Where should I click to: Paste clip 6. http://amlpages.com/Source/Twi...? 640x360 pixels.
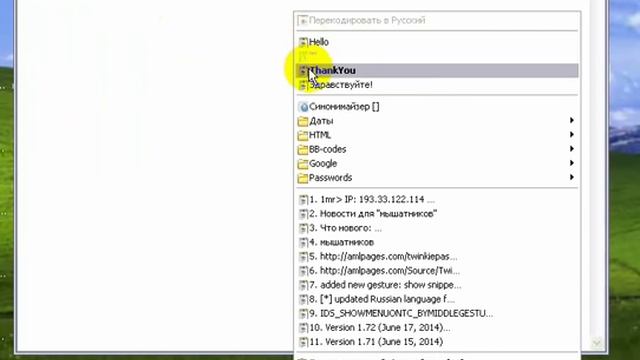click(x=437, y=271)
